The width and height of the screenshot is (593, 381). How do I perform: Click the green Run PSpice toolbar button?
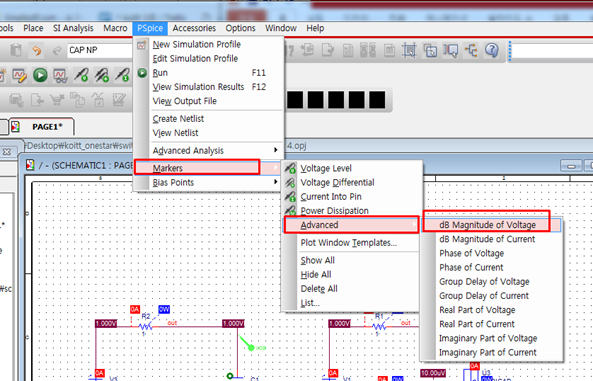coord(40,75)
